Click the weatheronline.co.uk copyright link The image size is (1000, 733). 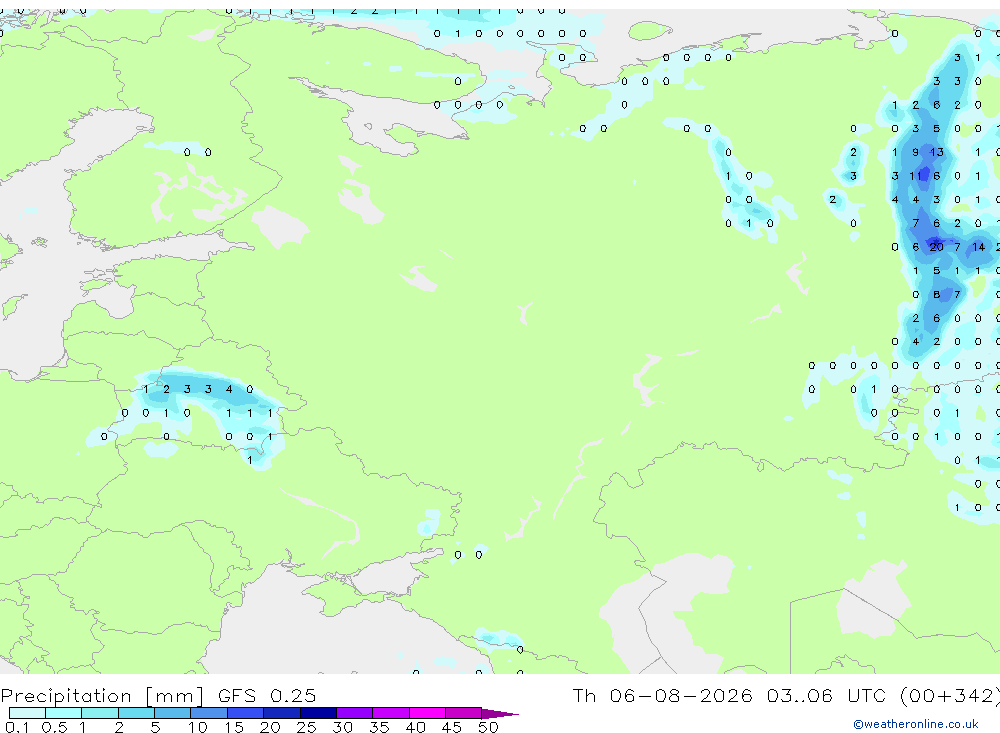[915, 723]
